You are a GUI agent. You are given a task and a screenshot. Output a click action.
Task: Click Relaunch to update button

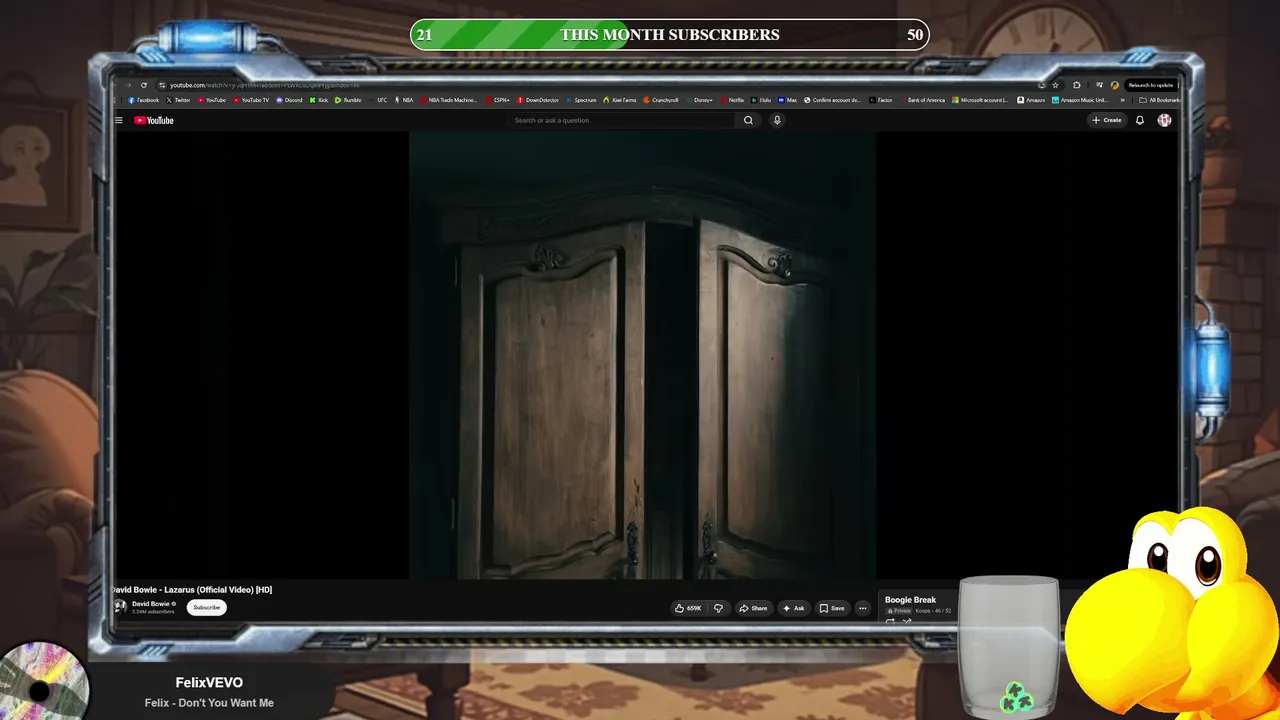[x=1151, y=85]
